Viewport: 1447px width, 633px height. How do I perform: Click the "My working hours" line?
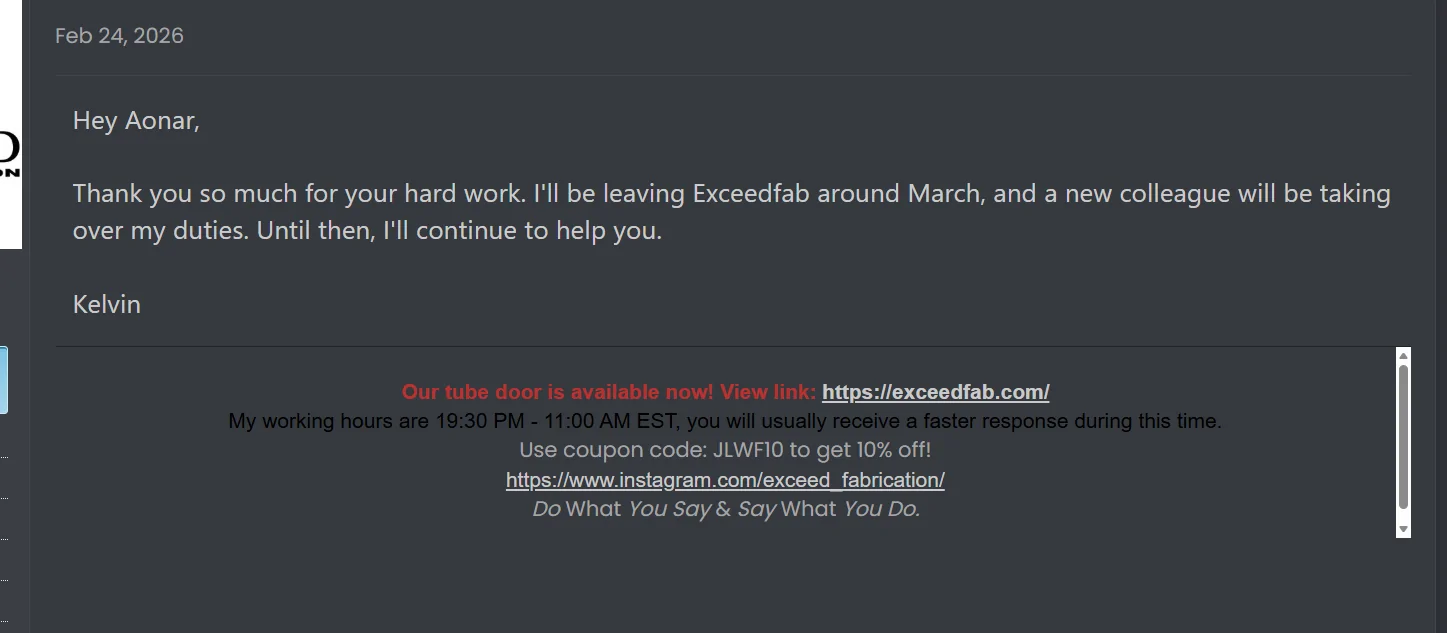coord(725,421)
